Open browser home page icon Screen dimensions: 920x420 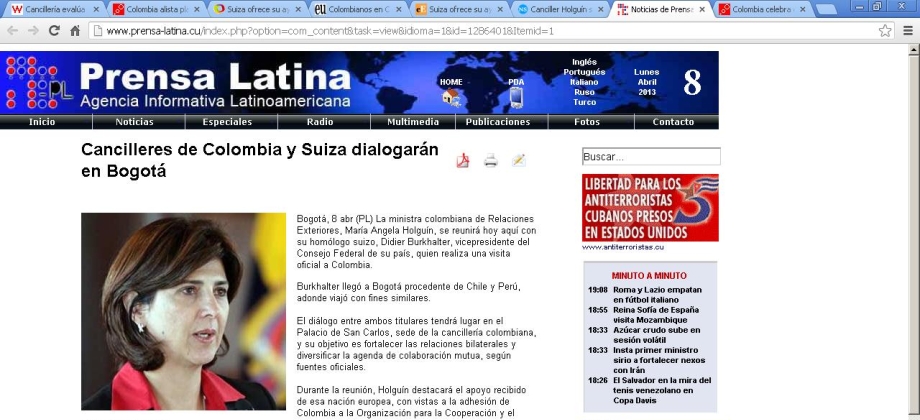75,31
